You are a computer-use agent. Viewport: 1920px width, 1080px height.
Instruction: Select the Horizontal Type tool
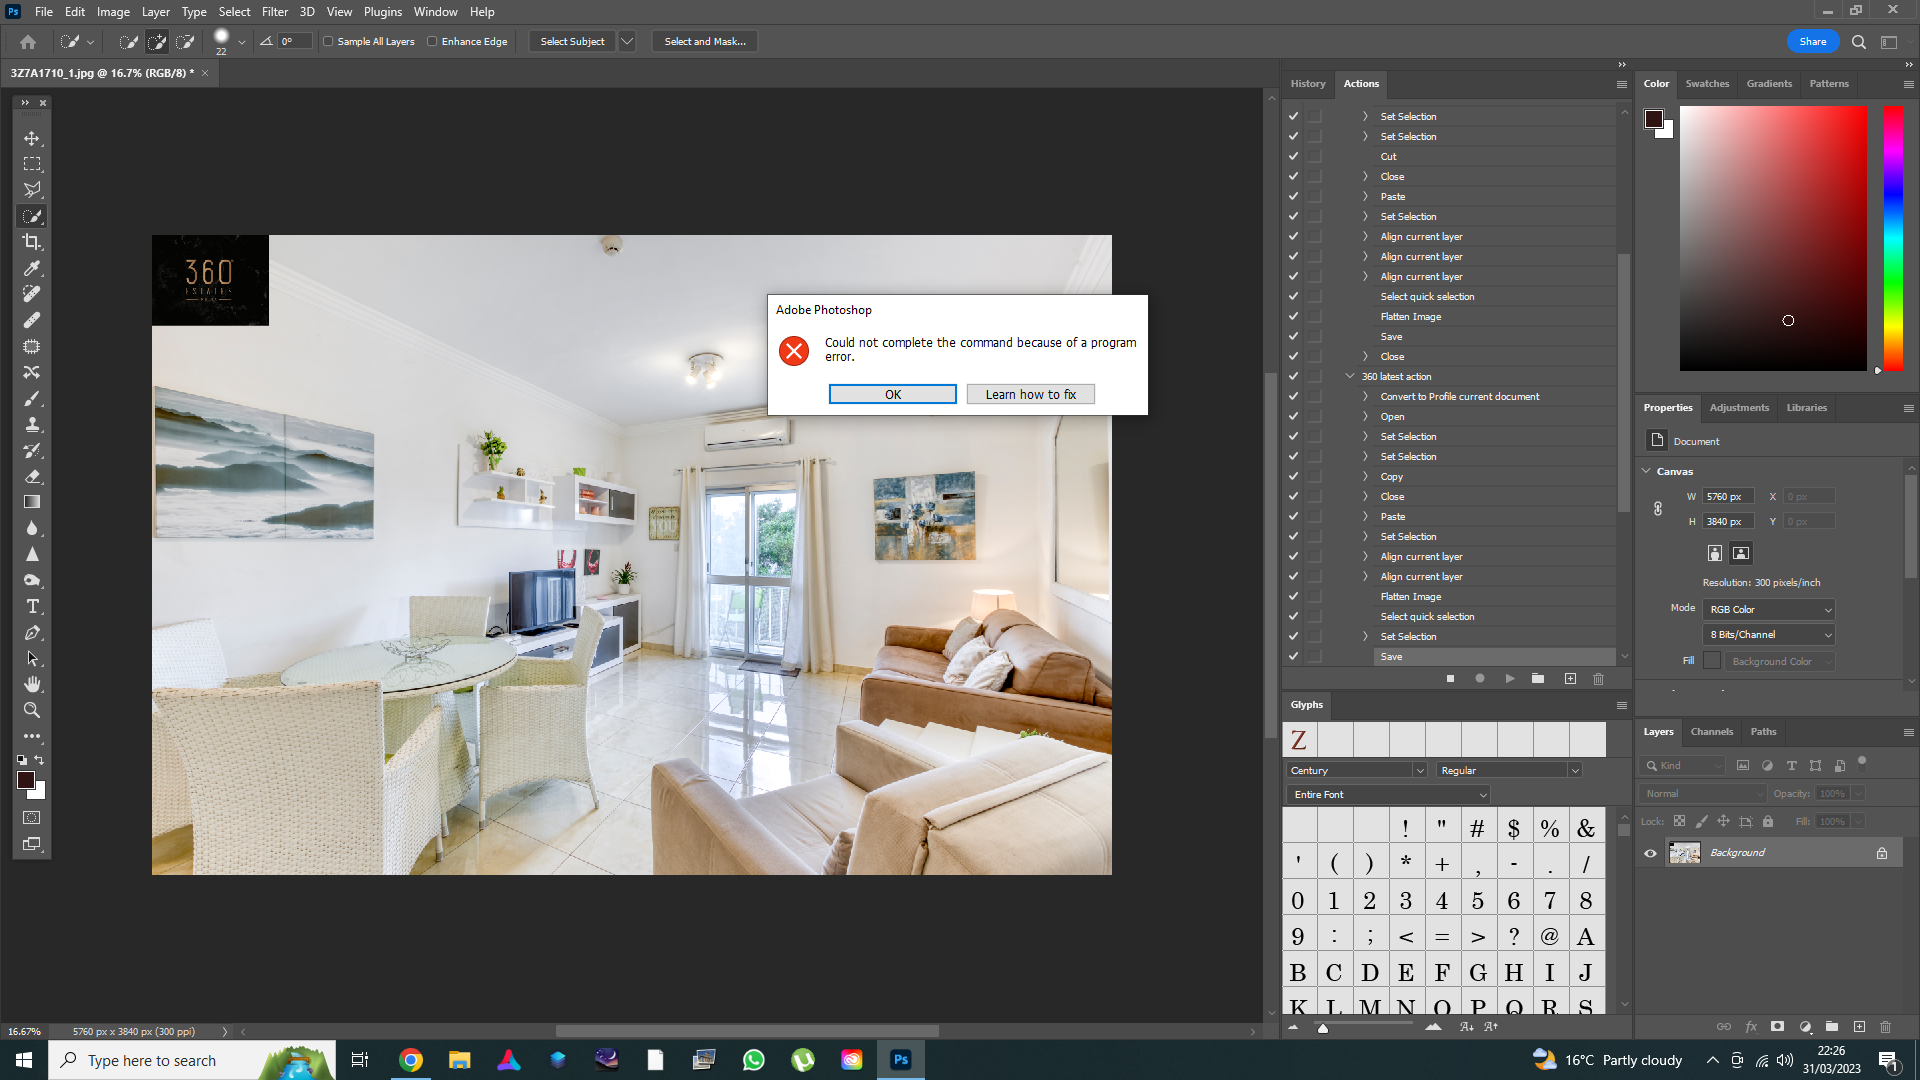tap(32, 607)
